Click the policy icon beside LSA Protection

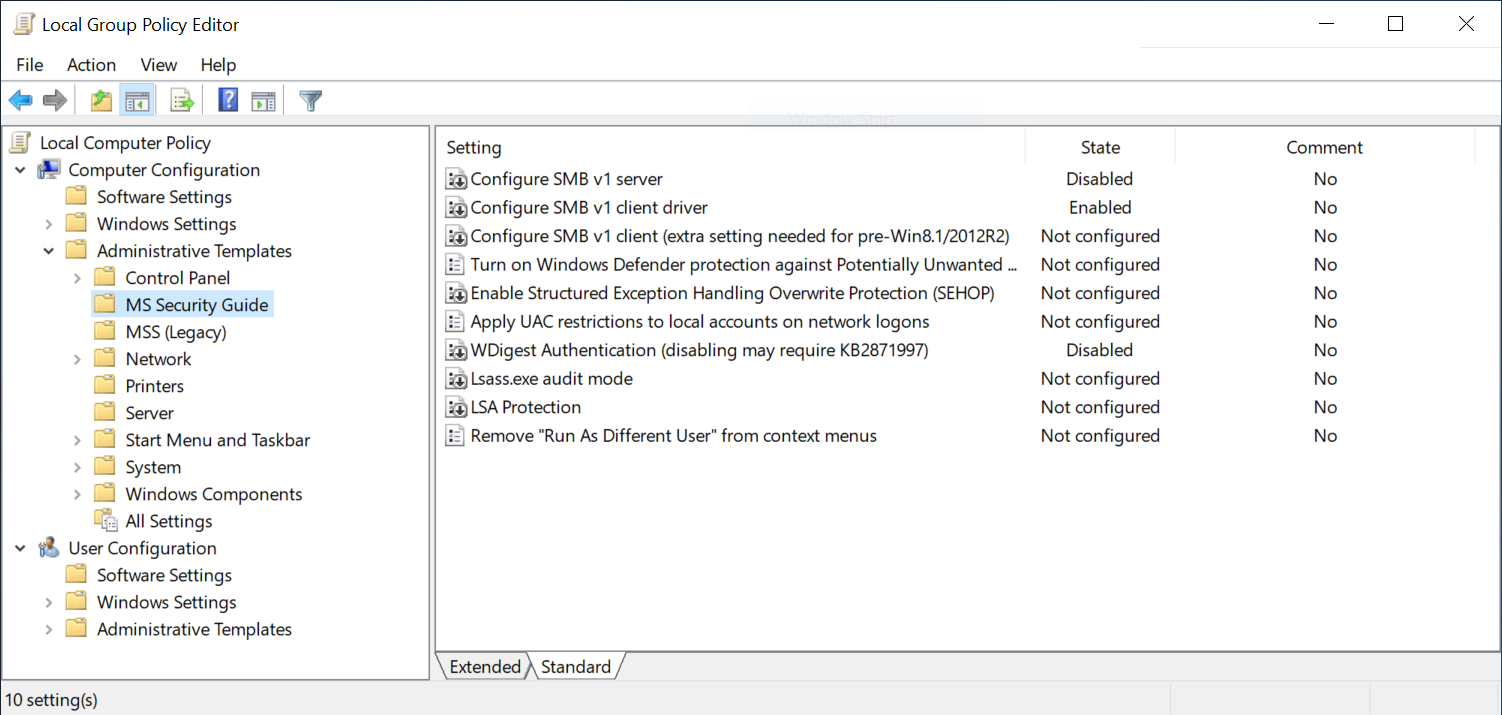click(x=456, y=407)
